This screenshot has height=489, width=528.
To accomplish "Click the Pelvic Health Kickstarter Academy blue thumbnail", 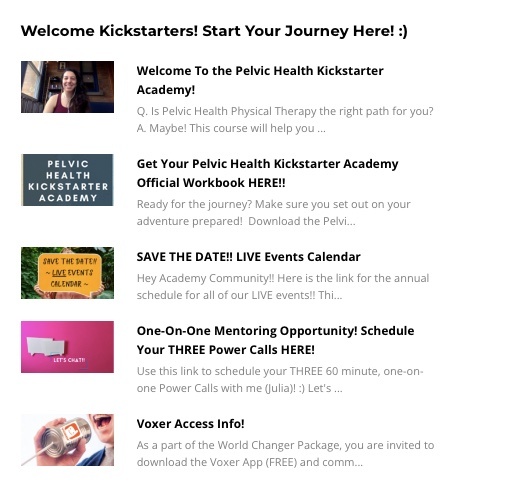I will pyautogui.click(x=67, y=180).
